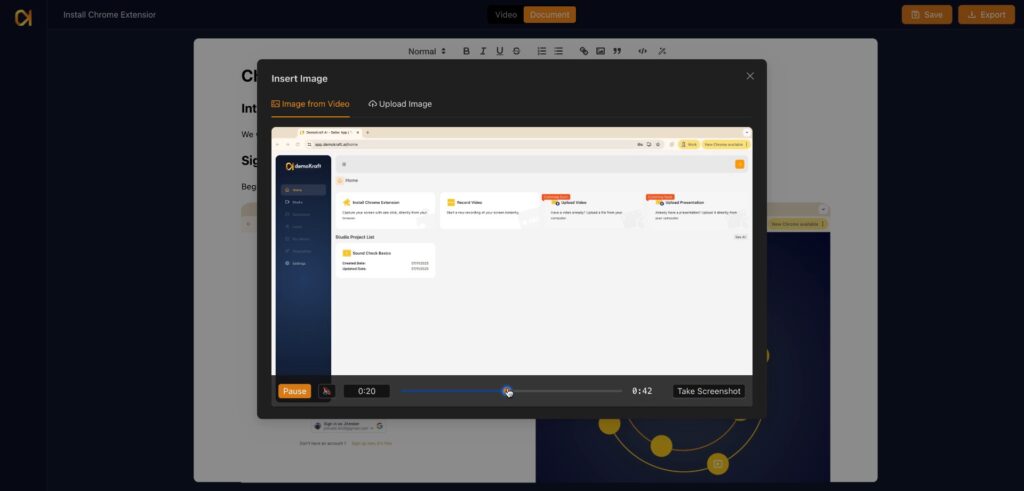Click the video progress slider handle
This screenshot has width=1024, height=491.
[x=507, y=391]
